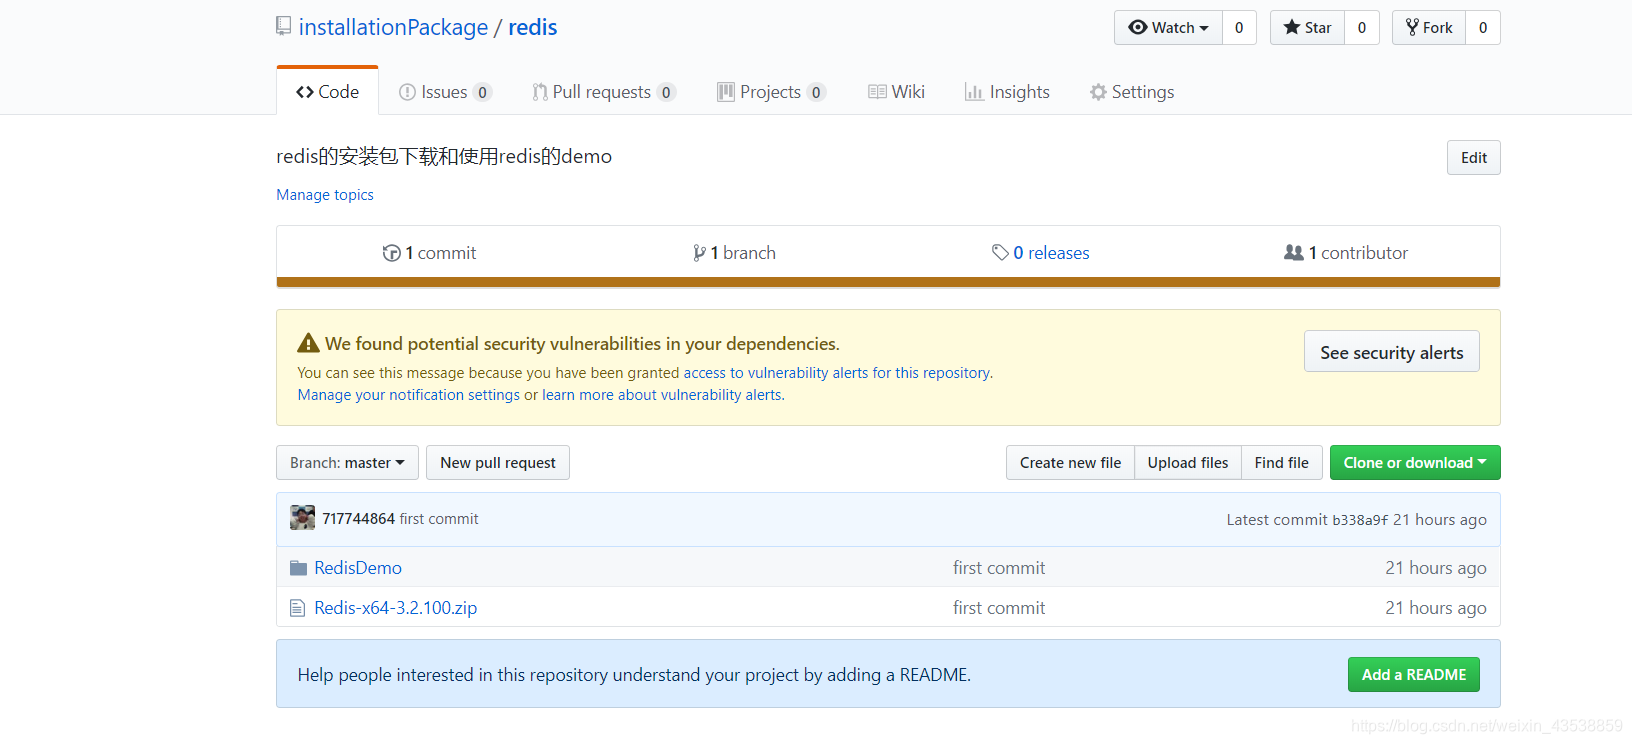Click the watchers count next to Watch
Viewport: 1632px width, 744px height.
coord(1239,28)
